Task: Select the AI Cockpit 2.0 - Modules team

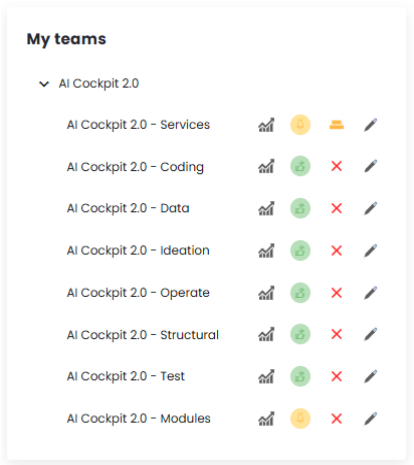Action: (138, 419)
